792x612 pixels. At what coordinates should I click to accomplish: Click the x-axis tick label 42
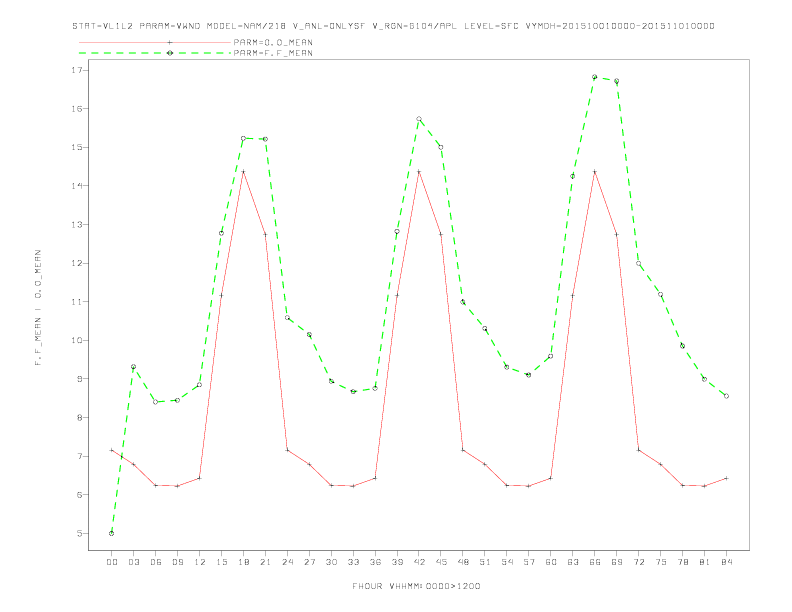(419, 562)
